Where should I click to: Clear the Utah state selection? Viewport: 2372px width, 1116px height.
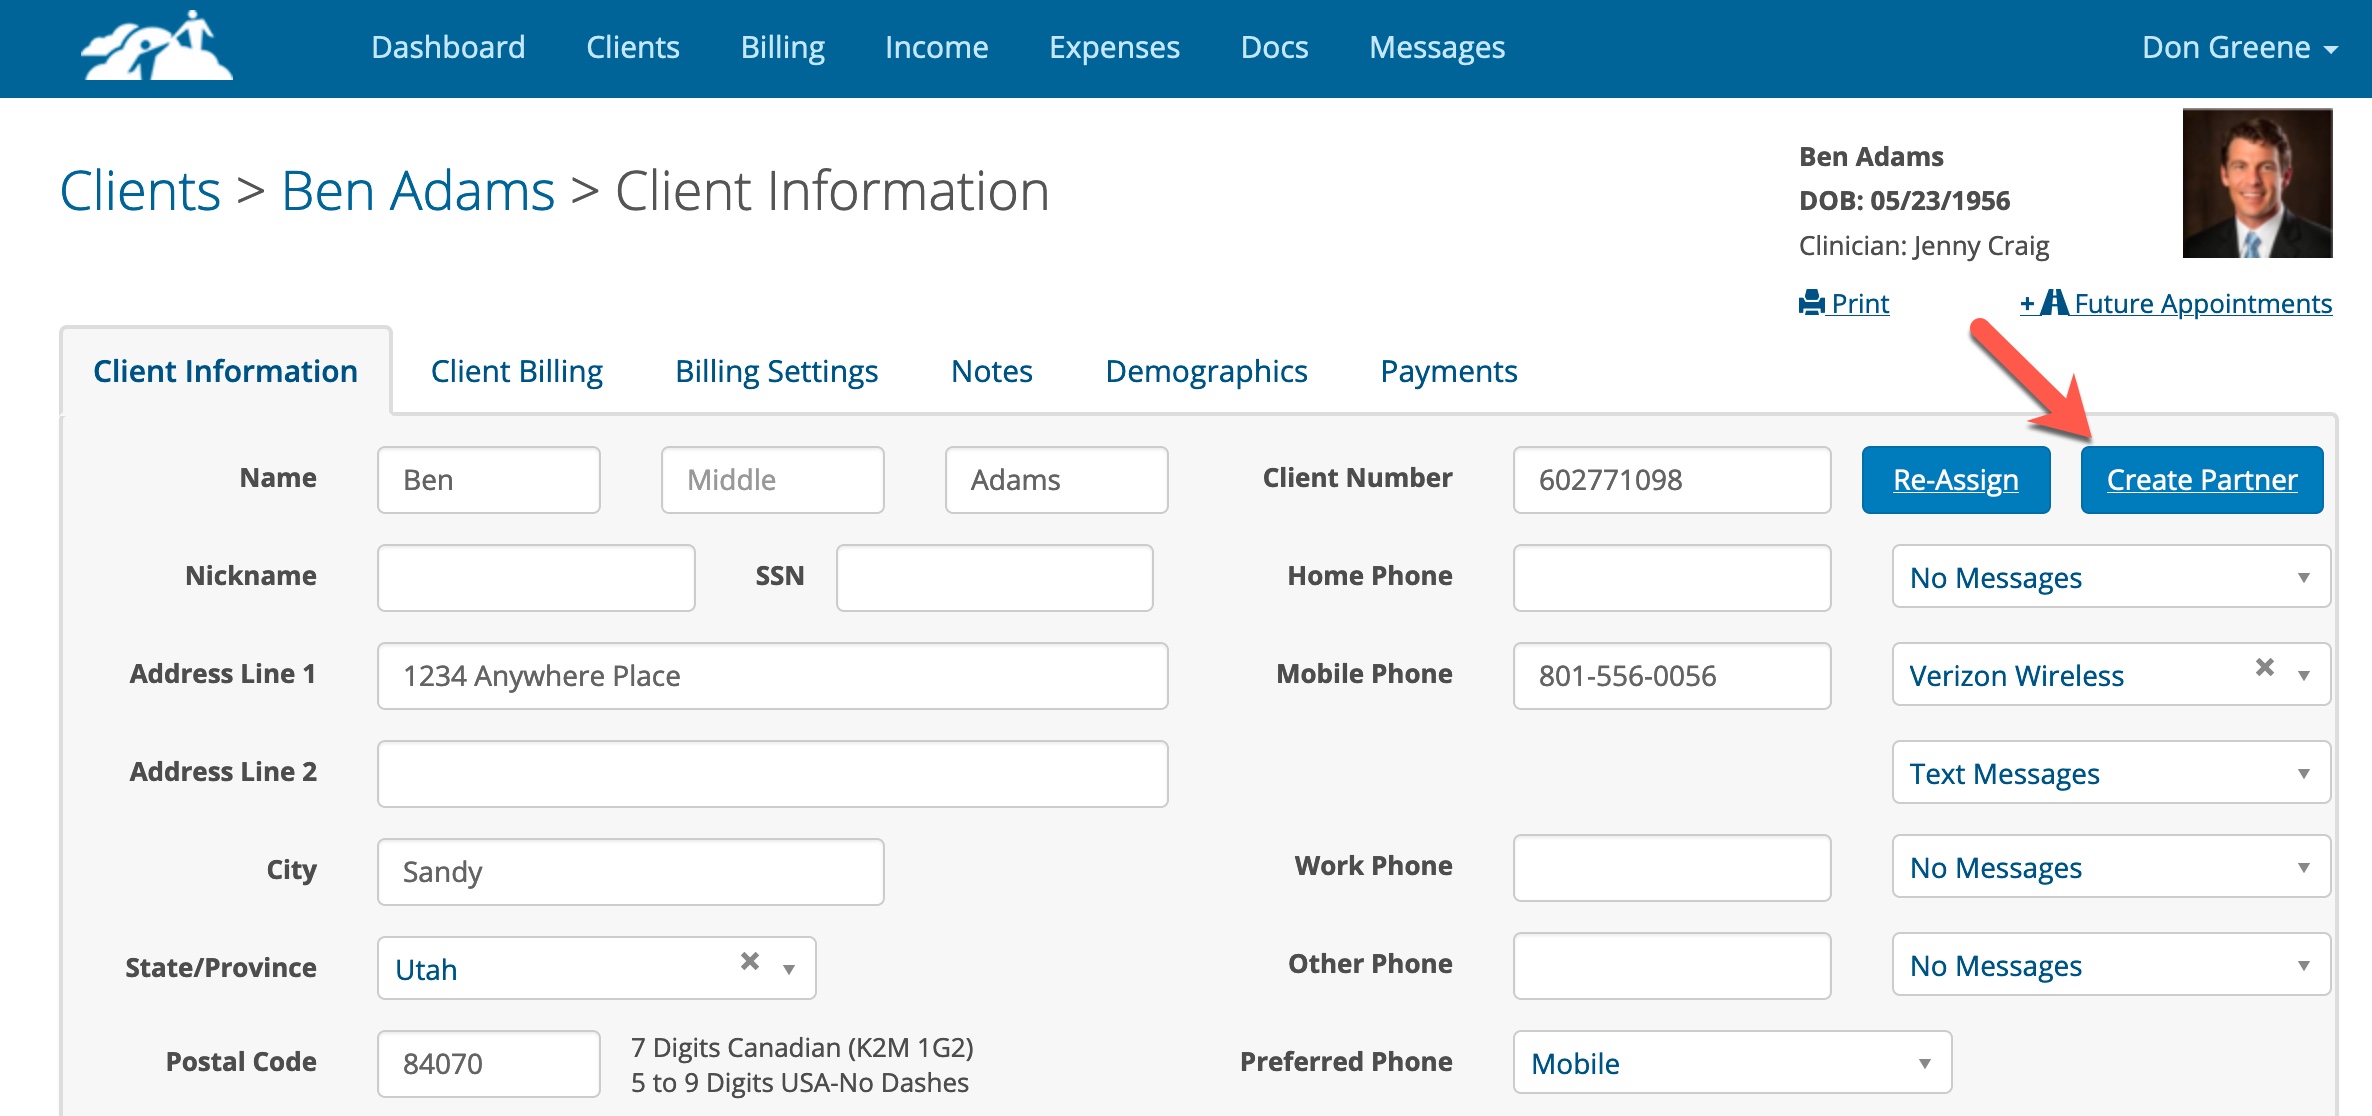pyautogui.click(x=749, y=961)
